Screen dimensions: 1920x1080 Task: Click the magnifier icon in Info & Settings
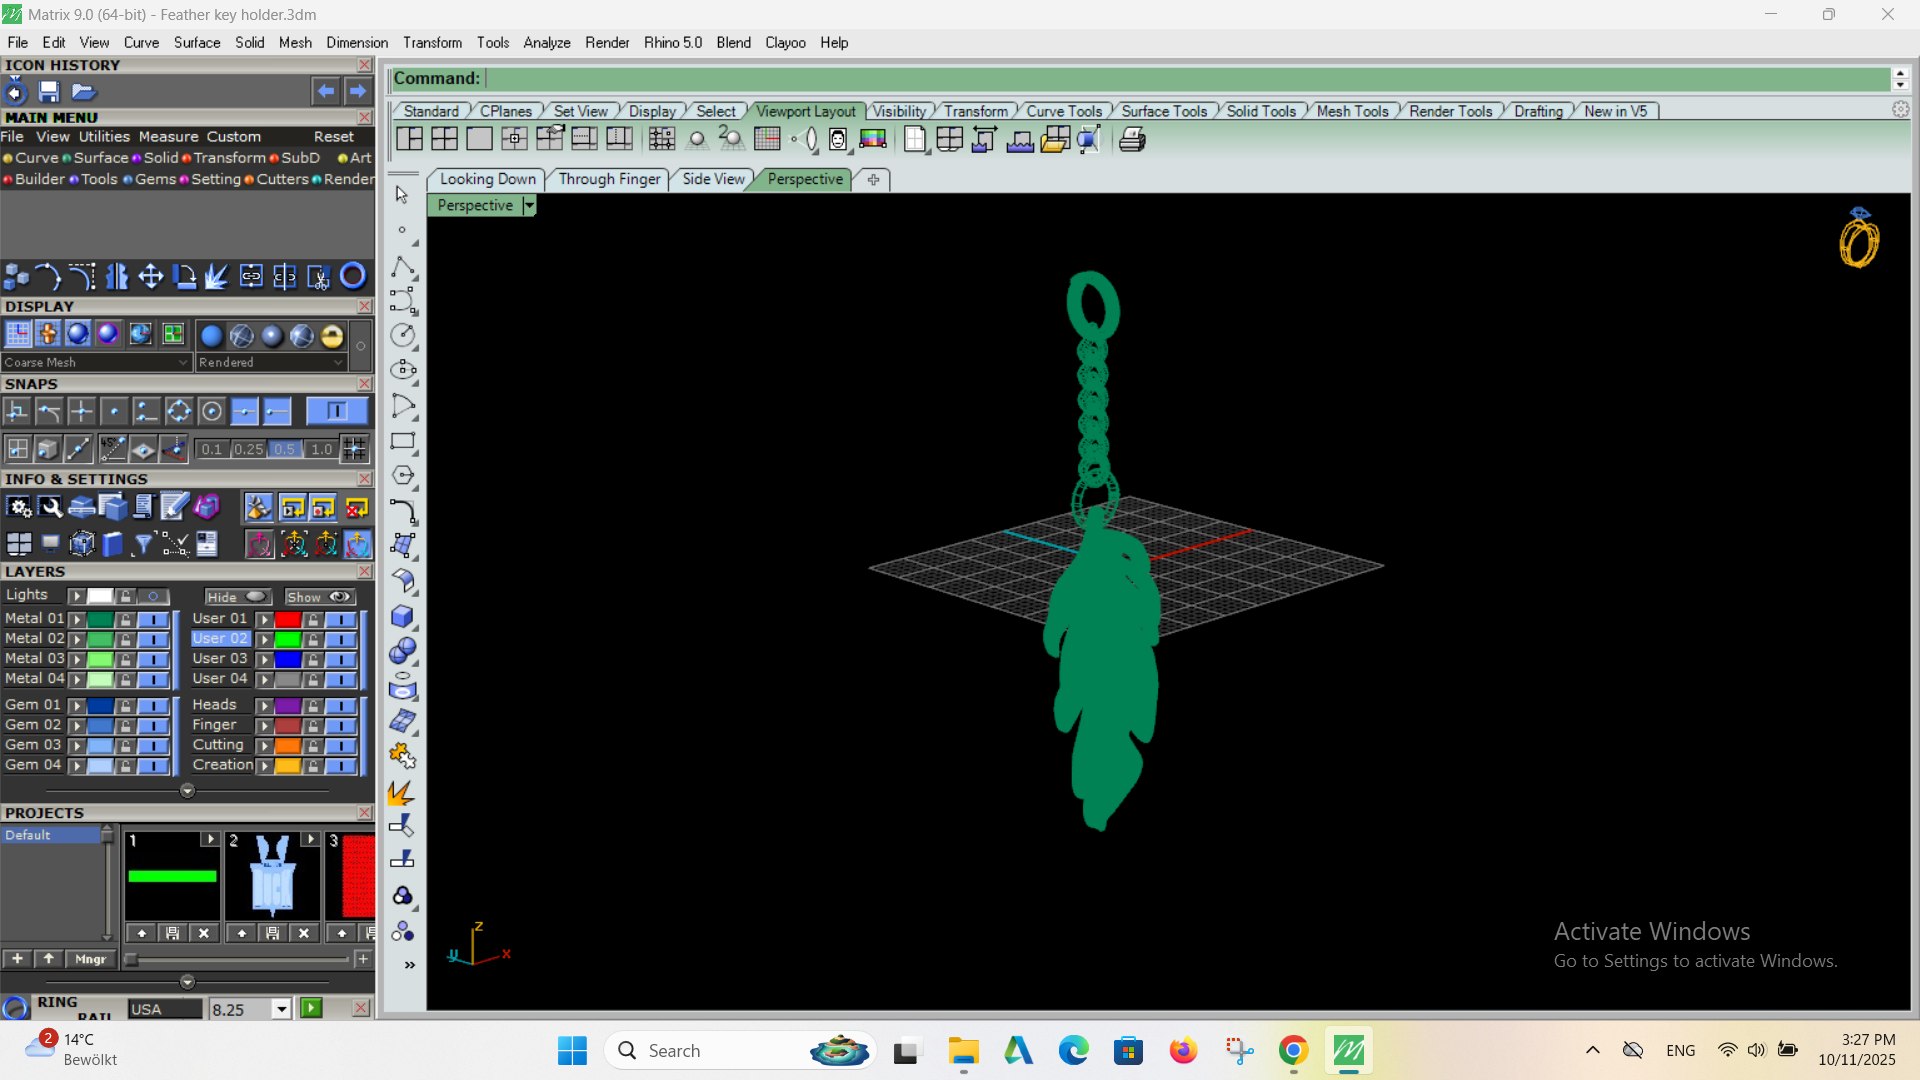point(50,508)
